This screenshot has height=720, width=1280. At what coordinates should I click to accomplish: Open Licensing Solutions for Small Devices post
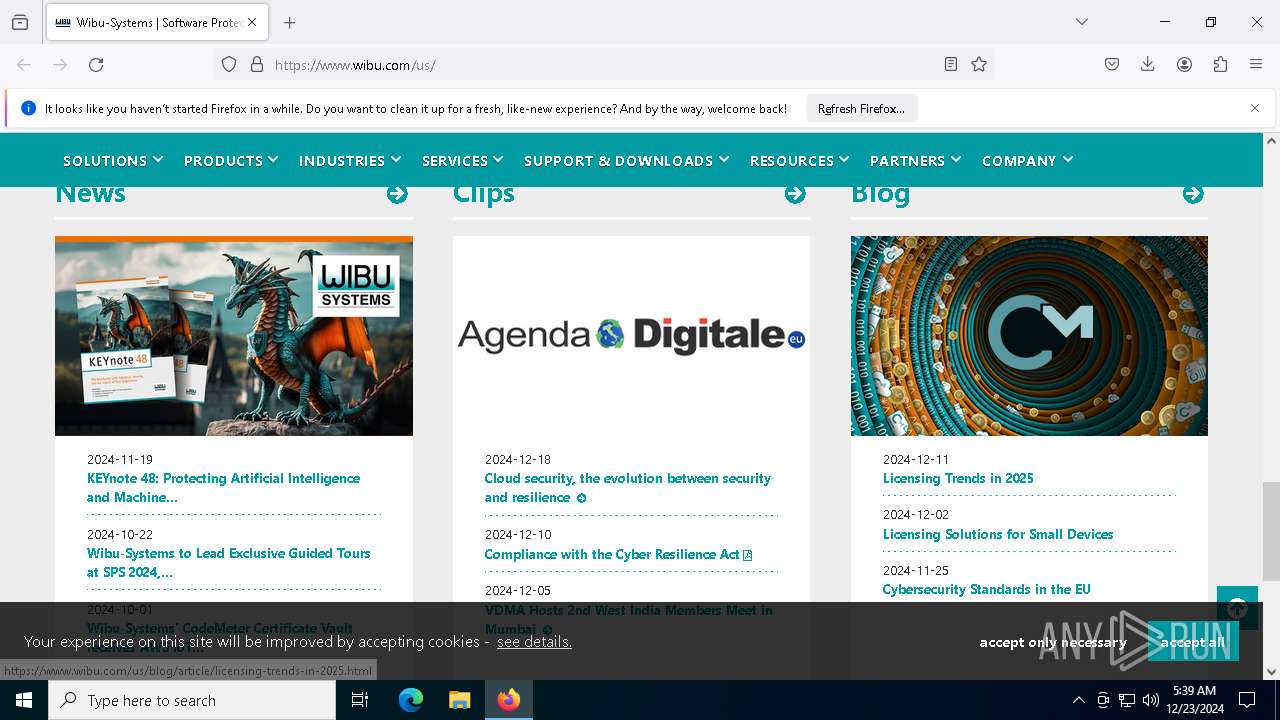tap(998, 534)
